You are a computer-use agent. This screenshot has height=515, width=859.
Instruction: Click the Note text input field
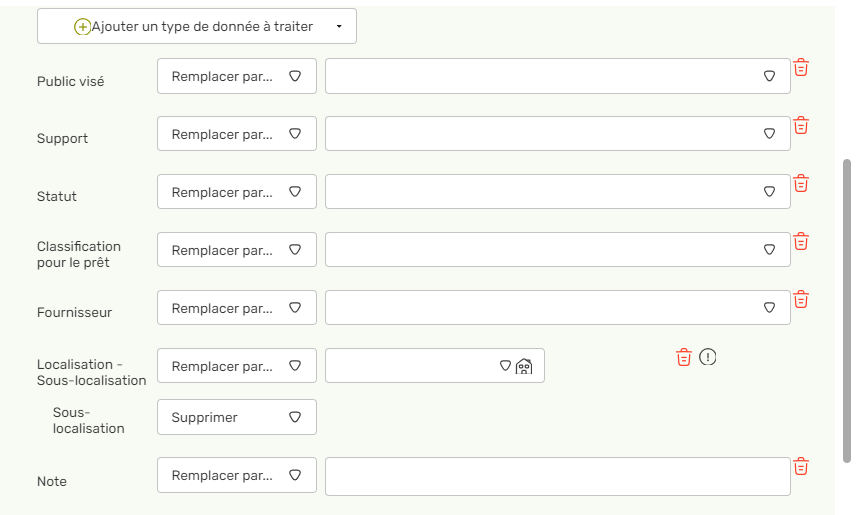(x=558, y=477)
